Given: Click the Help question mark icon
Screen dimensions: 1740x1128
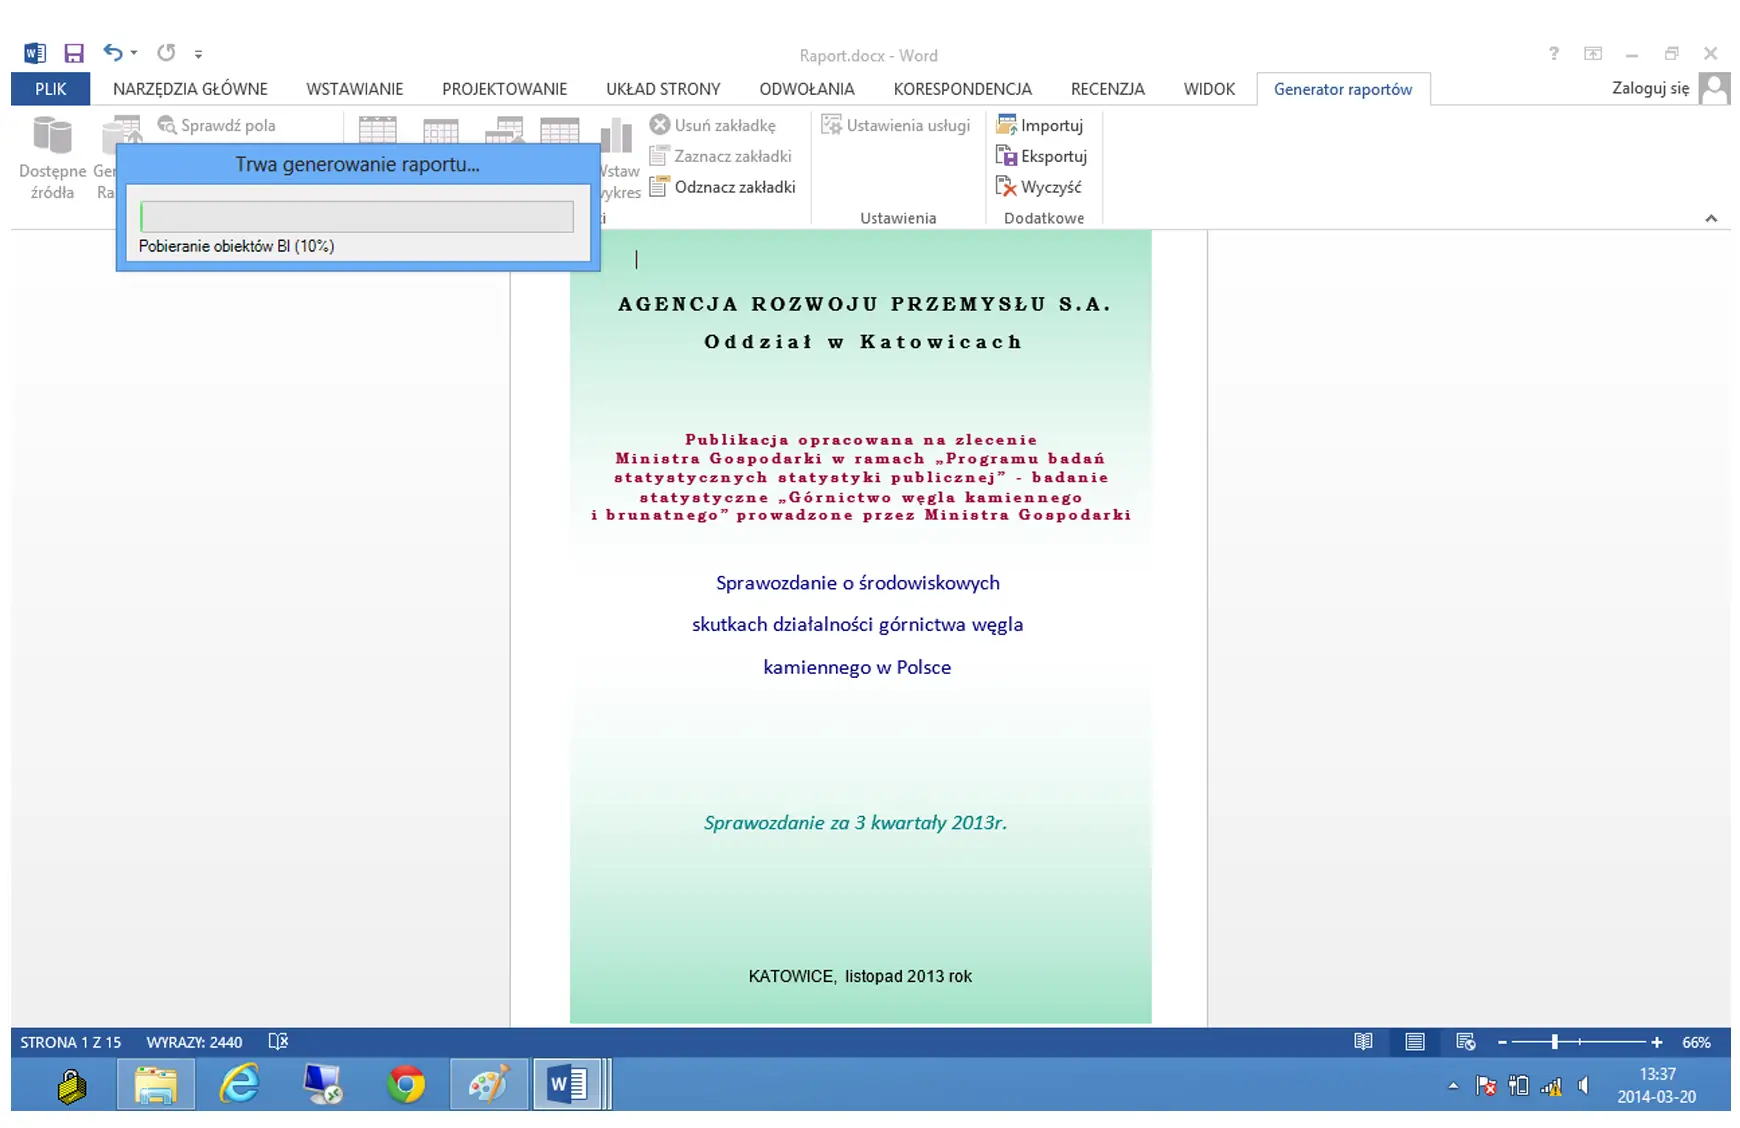Looking at the screenshot, I should (1553, 53).
